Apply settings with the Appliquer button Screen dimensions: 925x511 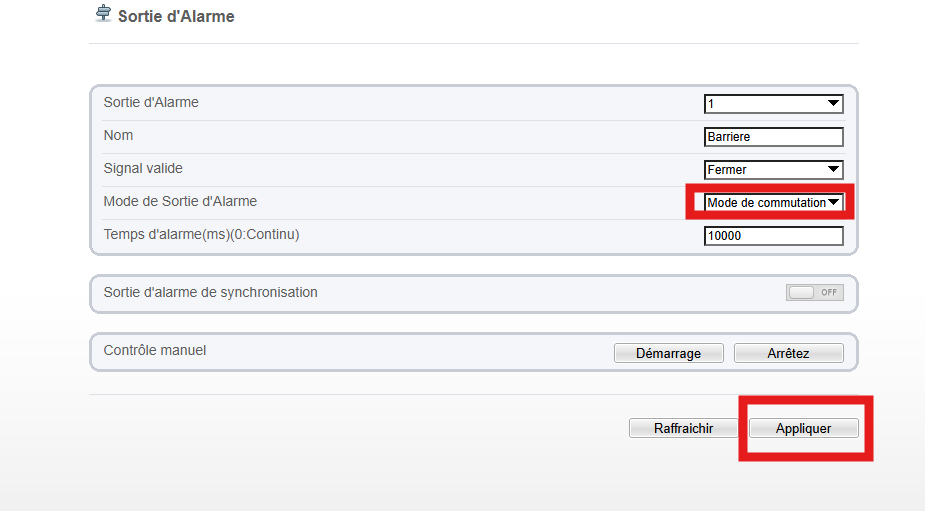[x=803, y=428]
